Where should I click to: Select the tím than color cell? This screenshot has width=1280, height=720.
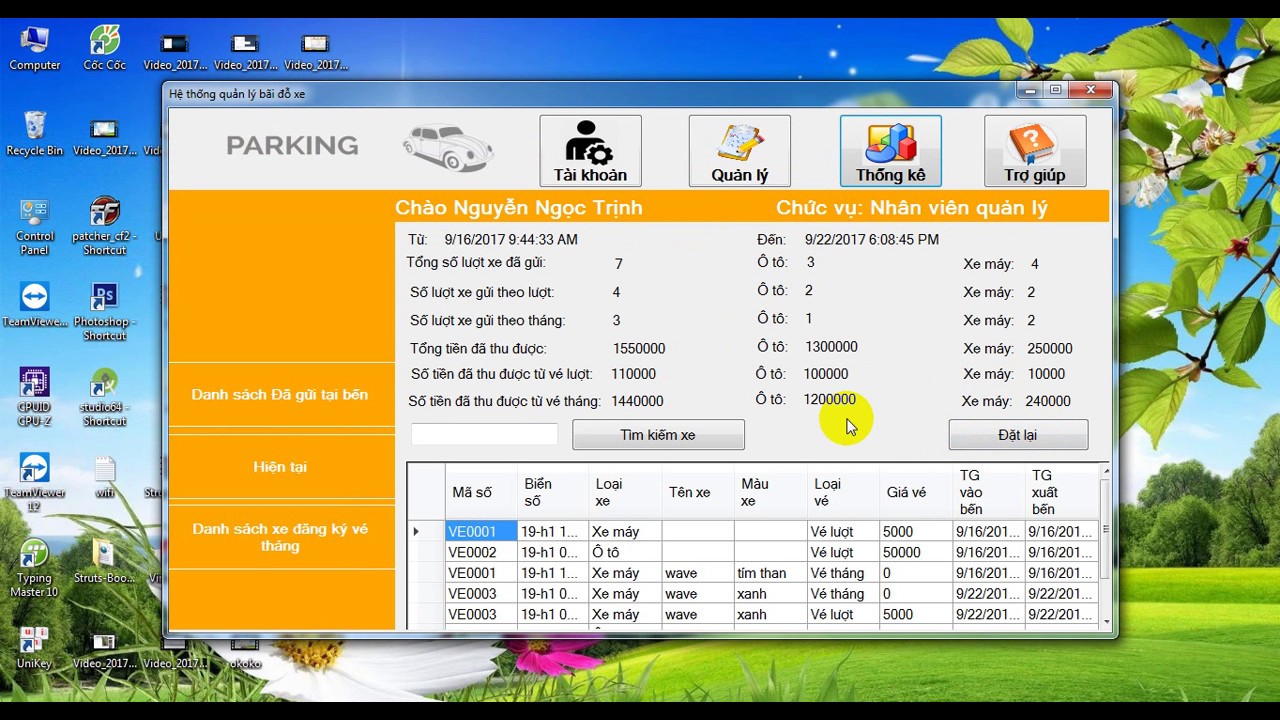click(x=770, y=574)
